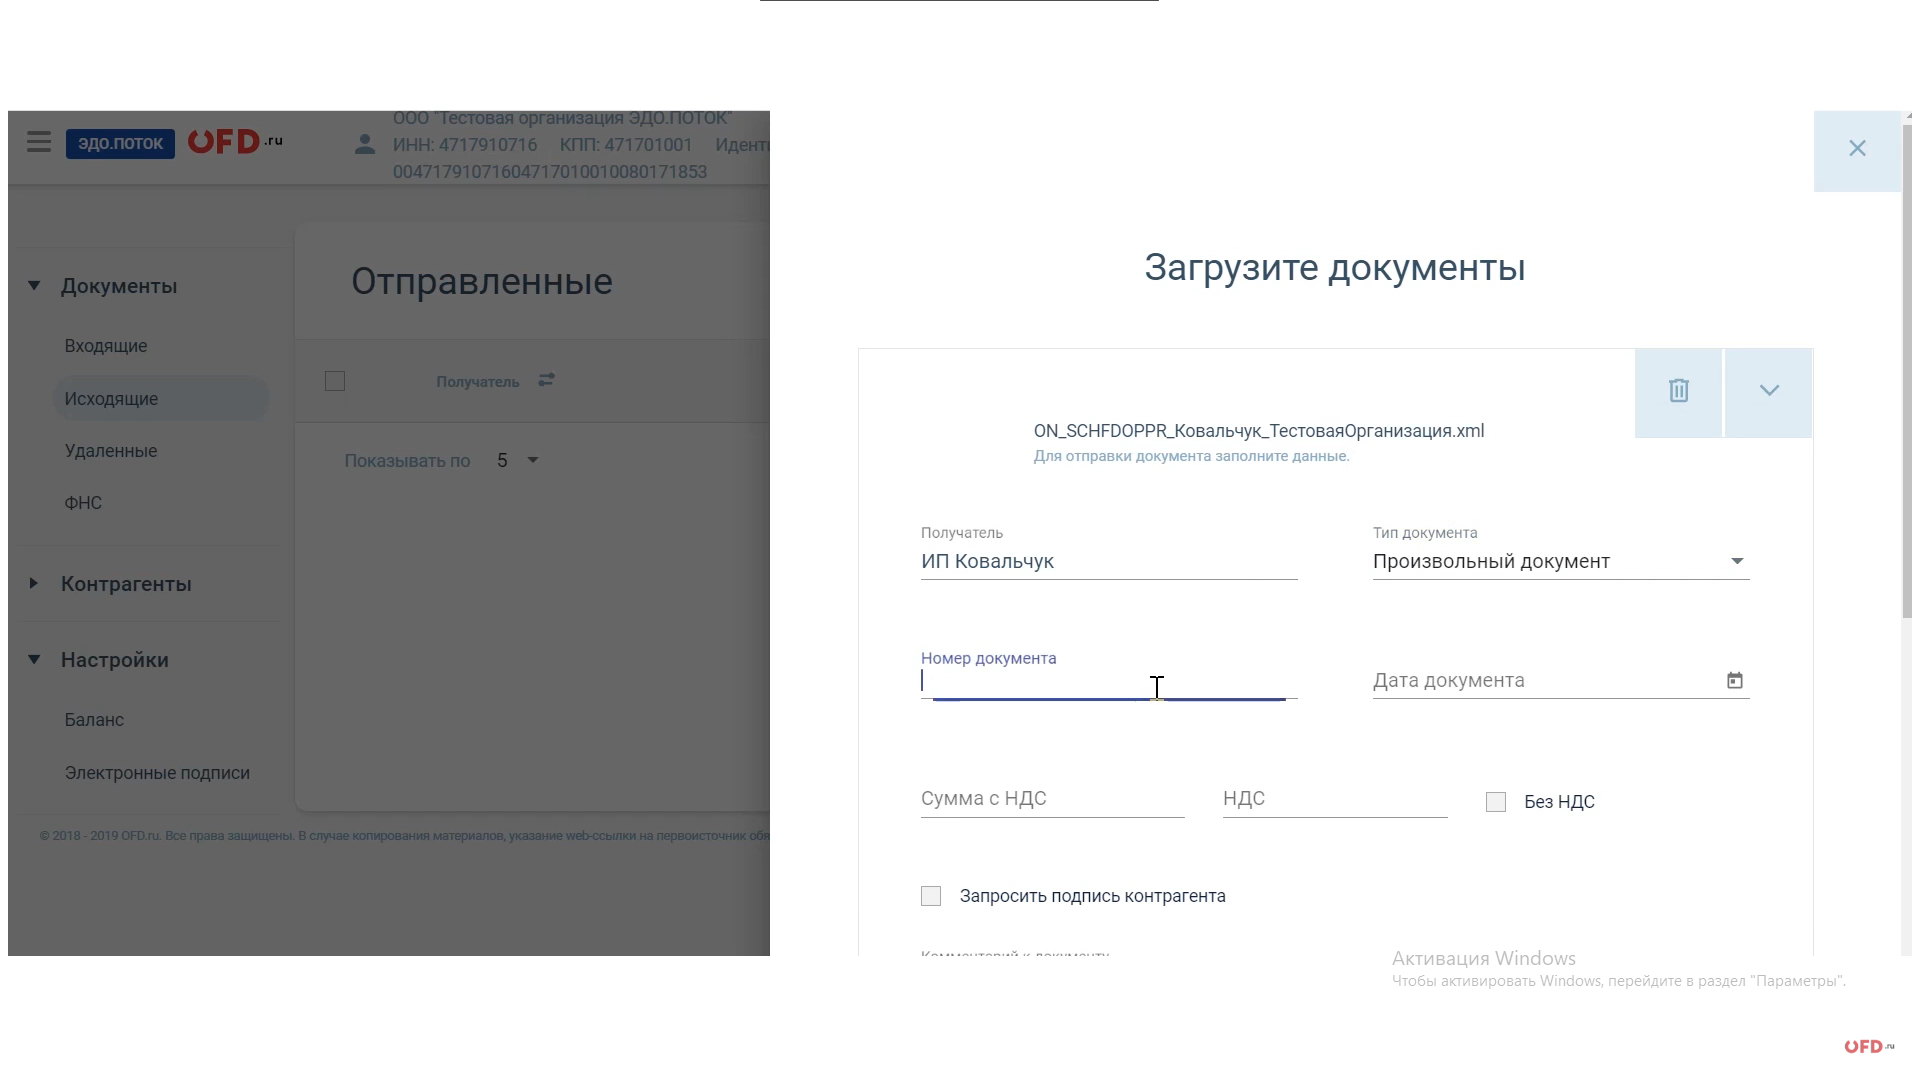Click the Отправленные page heading

[482, 282]
